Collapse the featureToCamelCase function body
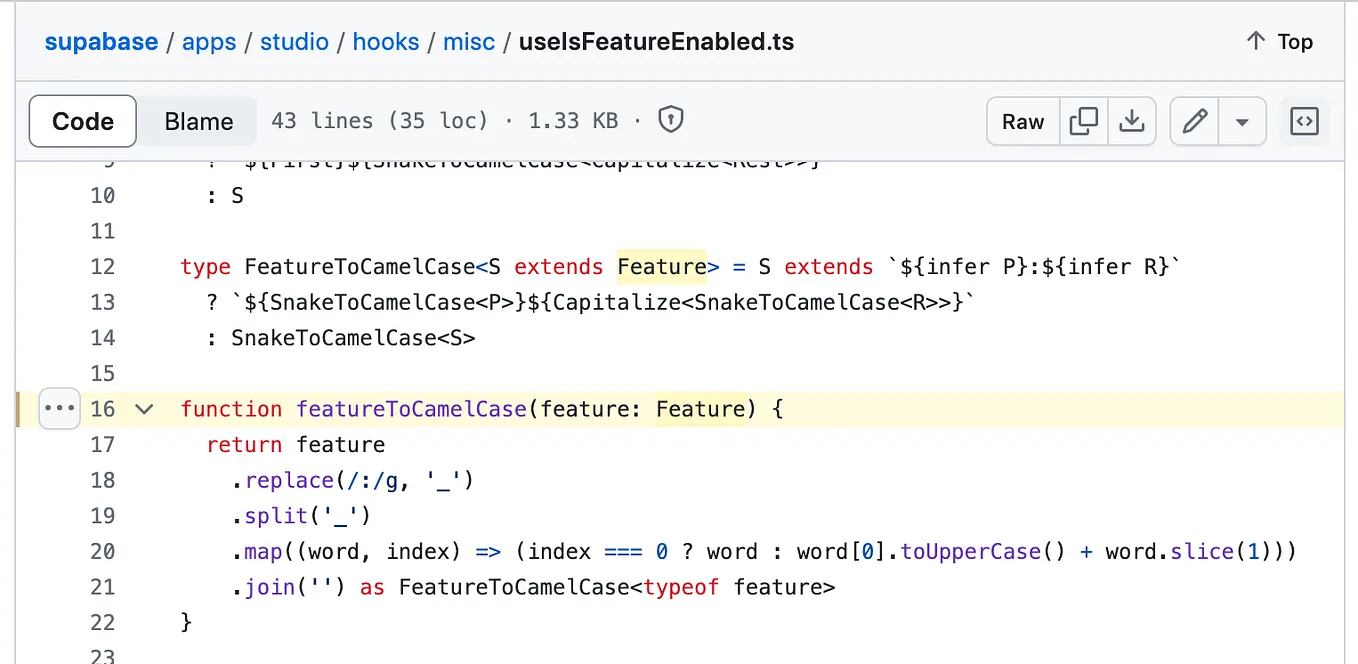1358x664 pixels. [x=143, y=408]
